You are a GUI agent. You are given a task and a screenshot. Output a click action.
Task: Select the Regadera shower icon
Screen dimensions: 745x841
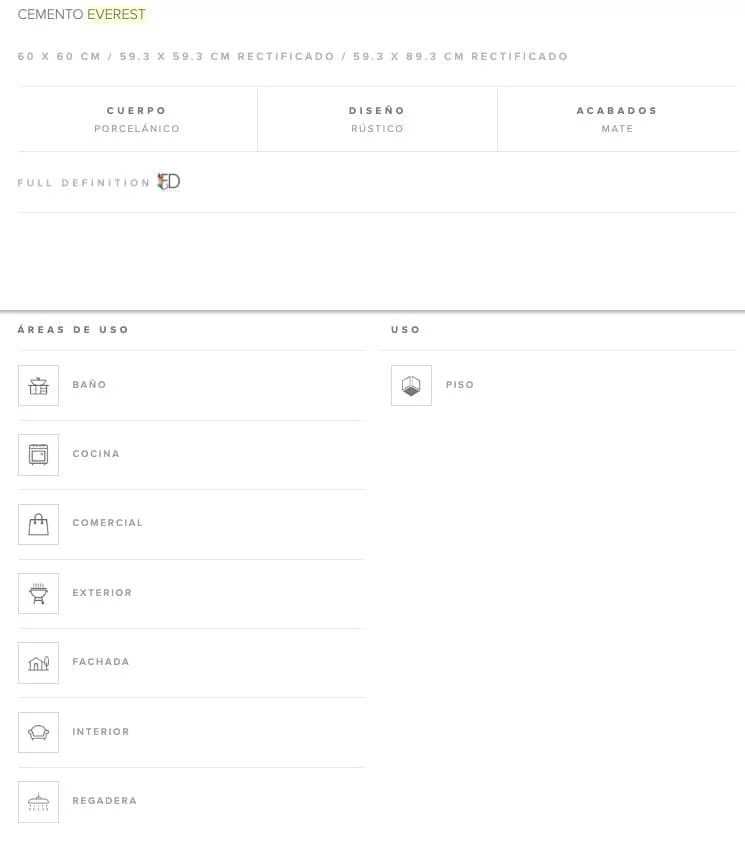click(x=38, y=801)
